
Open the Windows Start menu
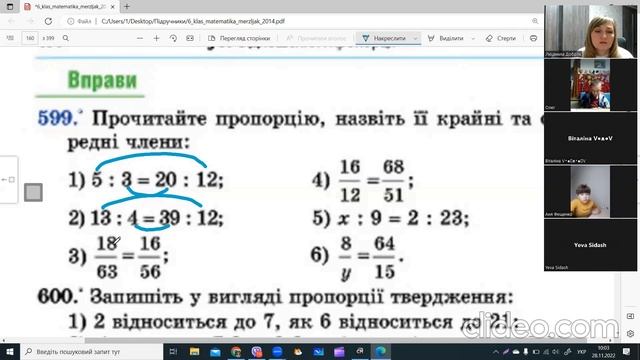pos(9,351)
